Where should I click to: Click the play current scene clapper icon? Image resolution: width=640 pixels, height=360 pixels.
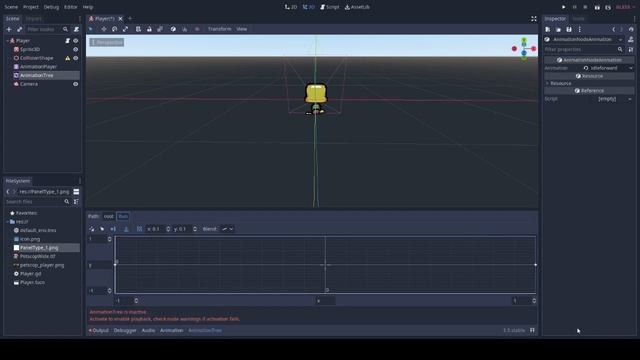tap(597, 7)
